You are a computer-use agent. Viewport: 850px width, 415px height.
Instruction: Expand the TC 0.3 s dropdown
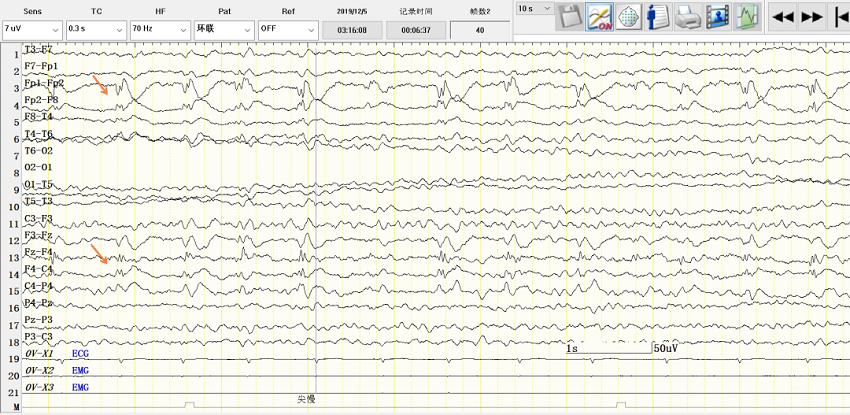95,29
